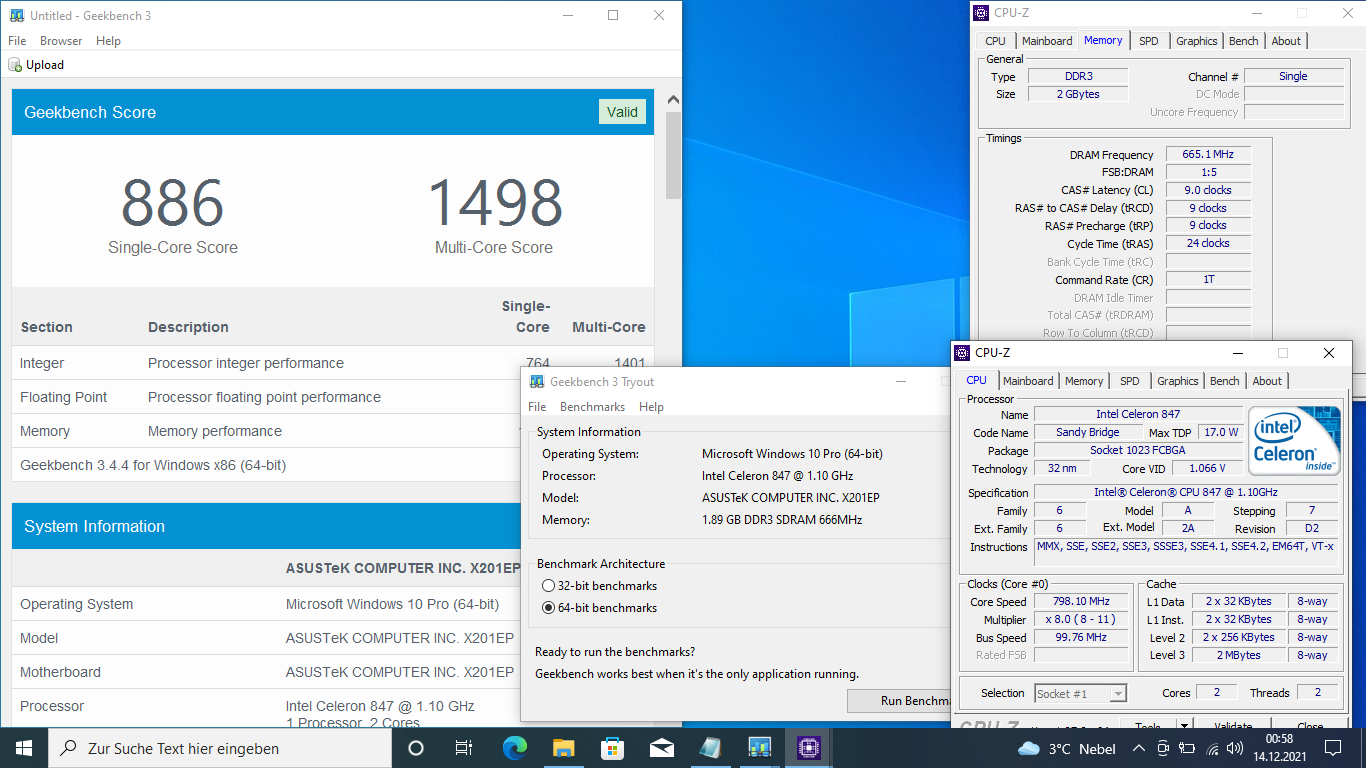Select CPU tab in the Memory CPU-Z window
This screenshot has height=768, width=1366.
coord(995,41)
